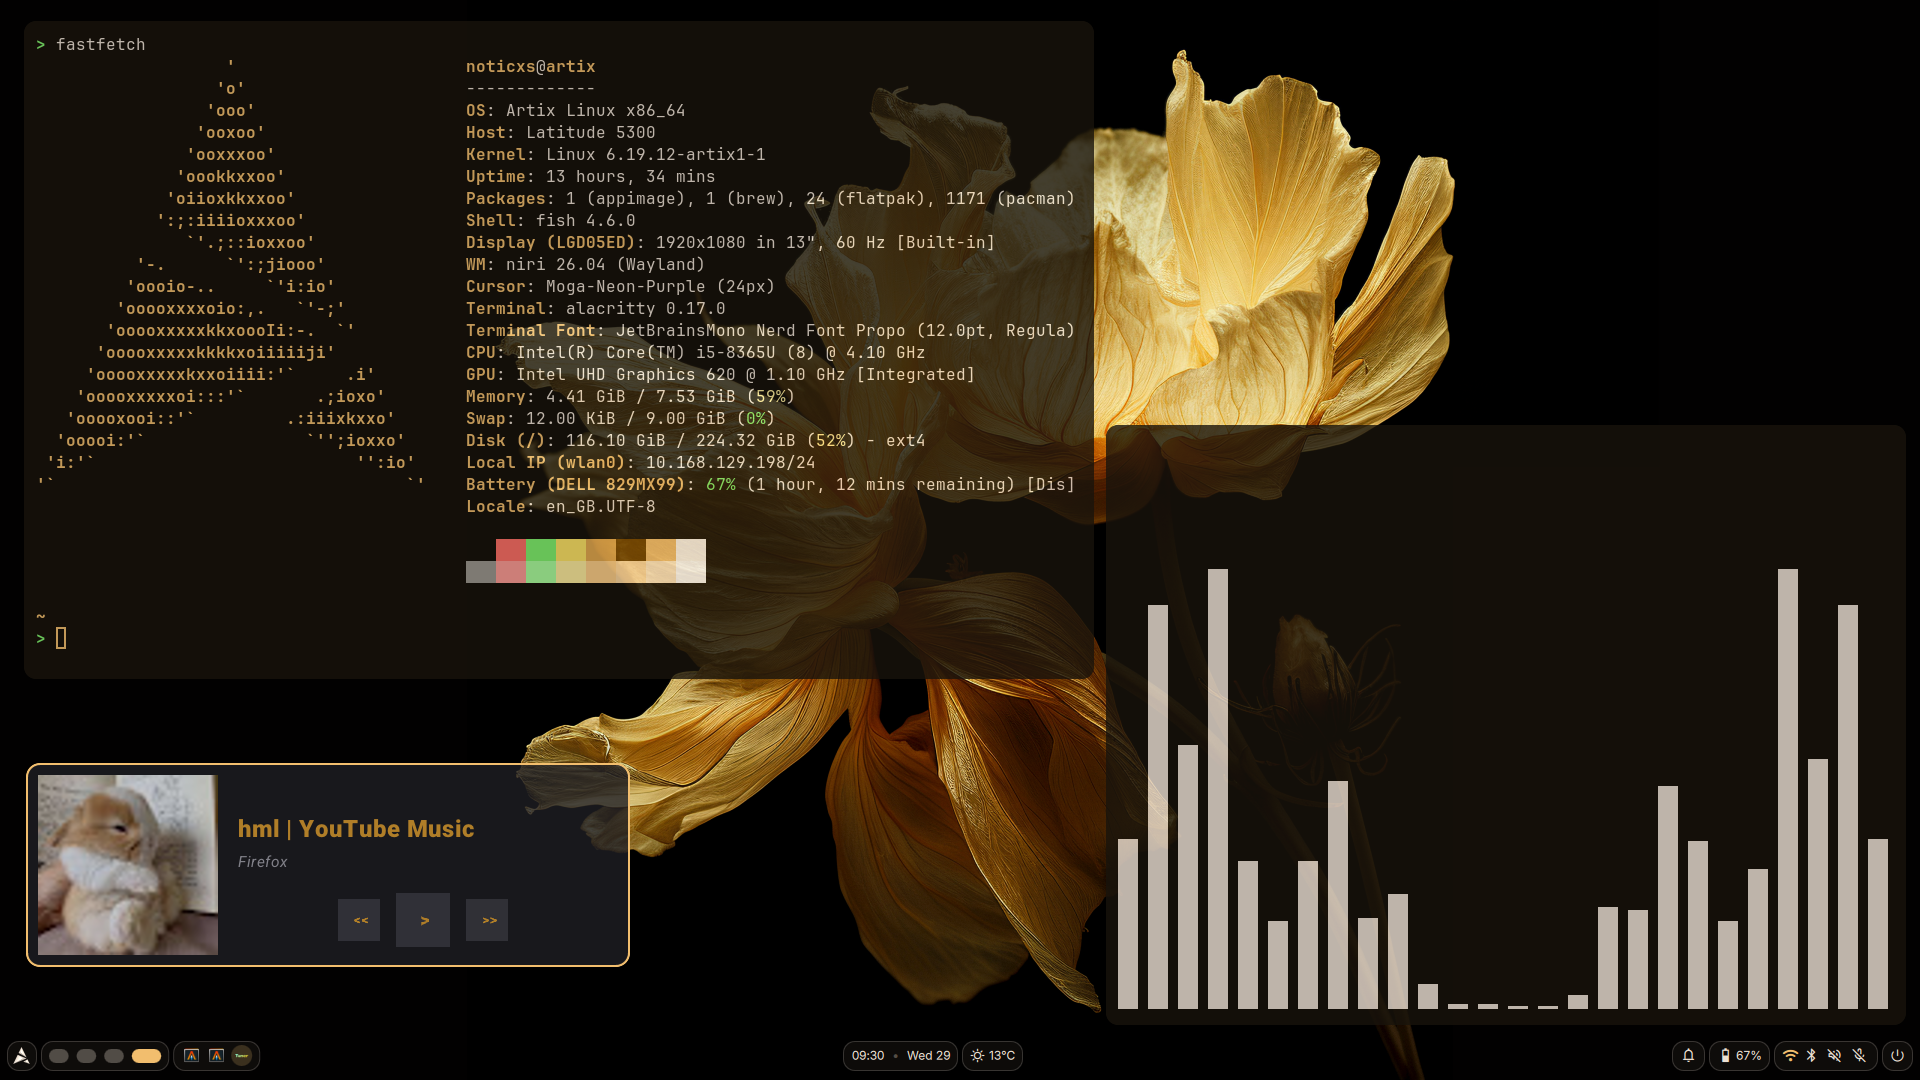
Task: Click the 'OS: Artix Linux x86_64' line
Action: pos(575,111)
